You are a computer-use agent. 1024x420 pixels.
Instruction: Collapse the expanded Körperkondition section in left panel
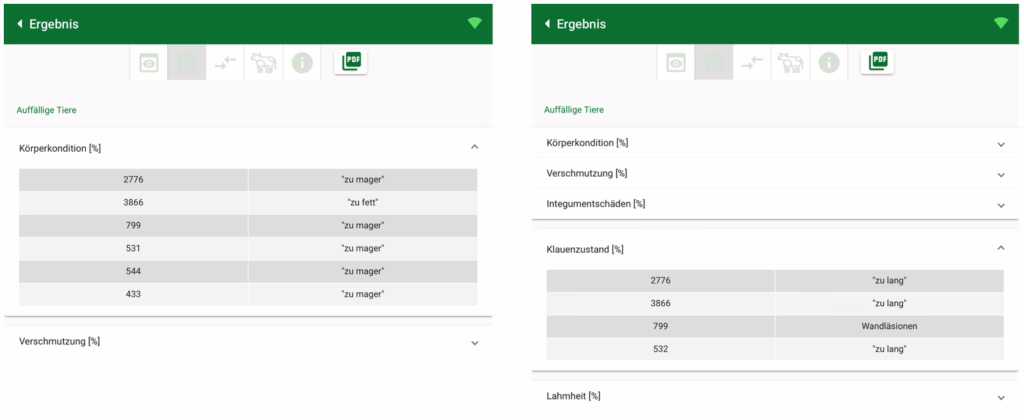tap(474, 147)
